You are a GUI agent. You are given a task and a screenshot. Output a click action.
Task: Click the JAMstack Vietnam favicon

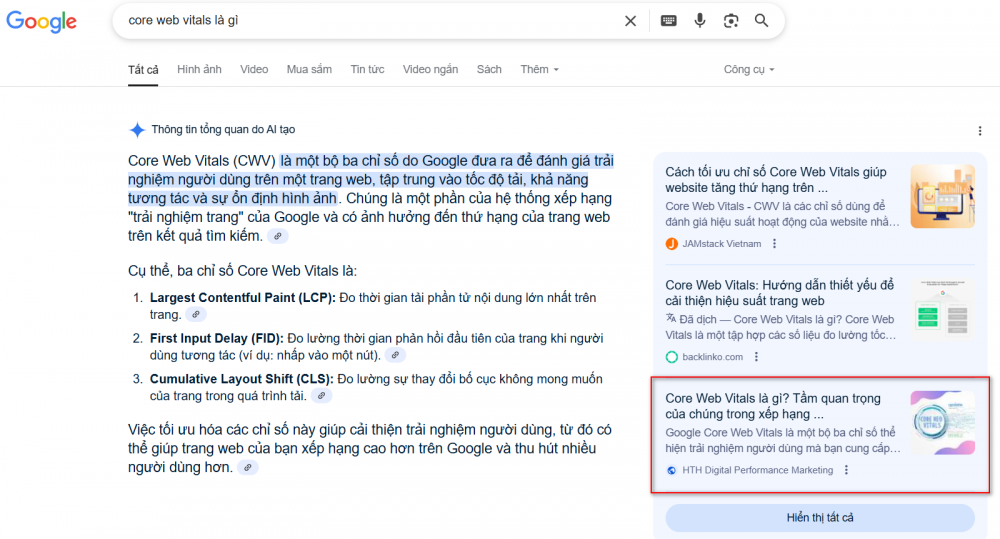(x=672, y=244)
